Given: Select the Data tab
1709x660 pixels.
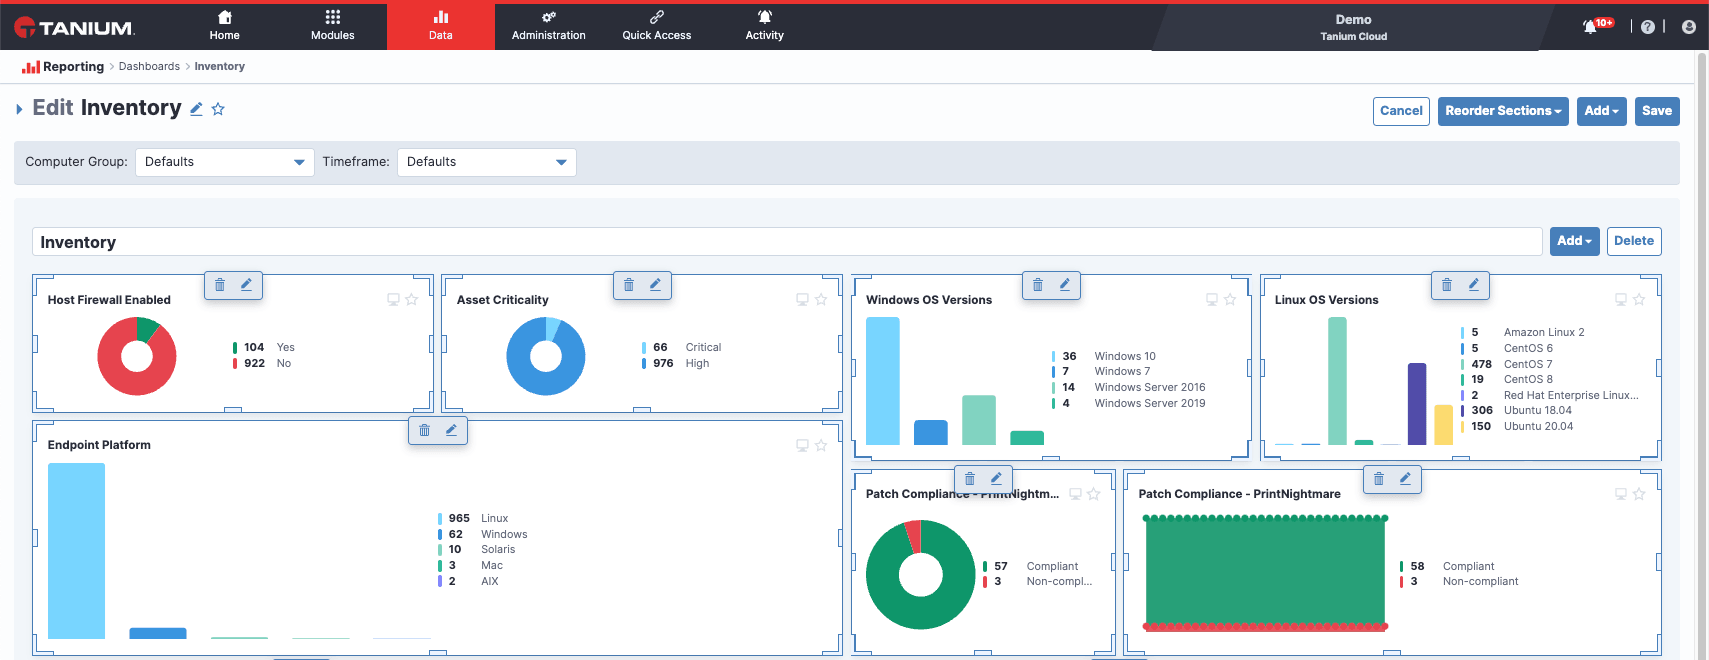Looking at the screenshot, I should [441, 26].
